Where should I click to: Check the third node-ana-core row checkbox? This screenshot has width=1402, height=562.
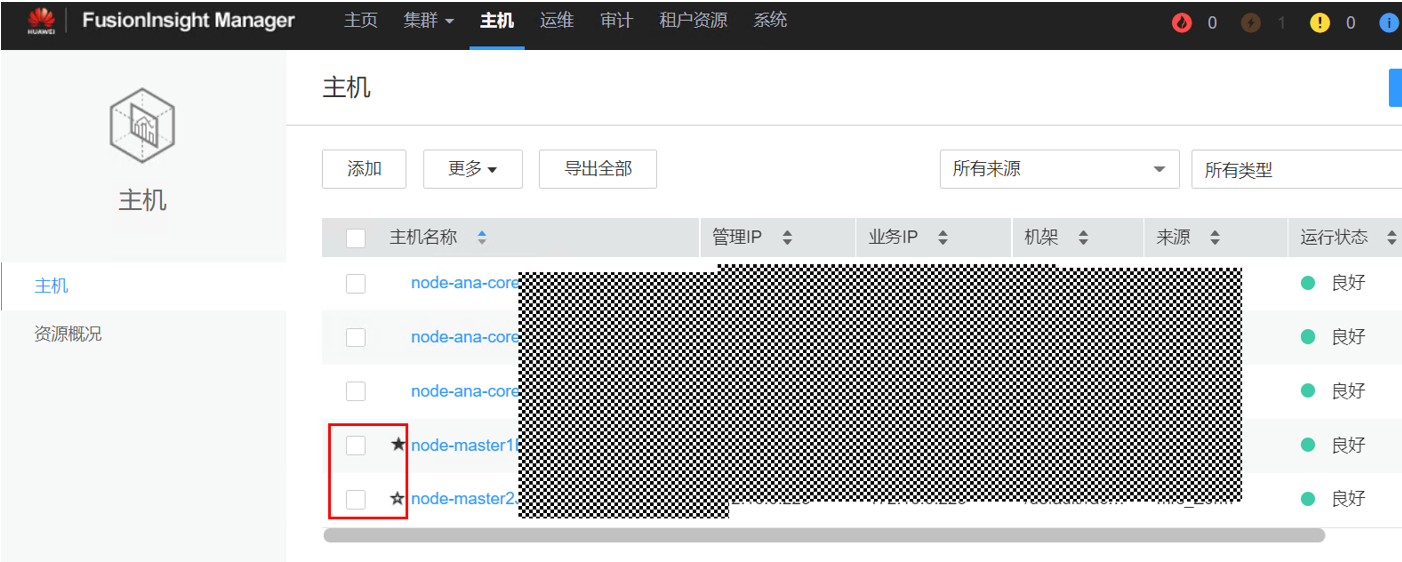(355, 391)
